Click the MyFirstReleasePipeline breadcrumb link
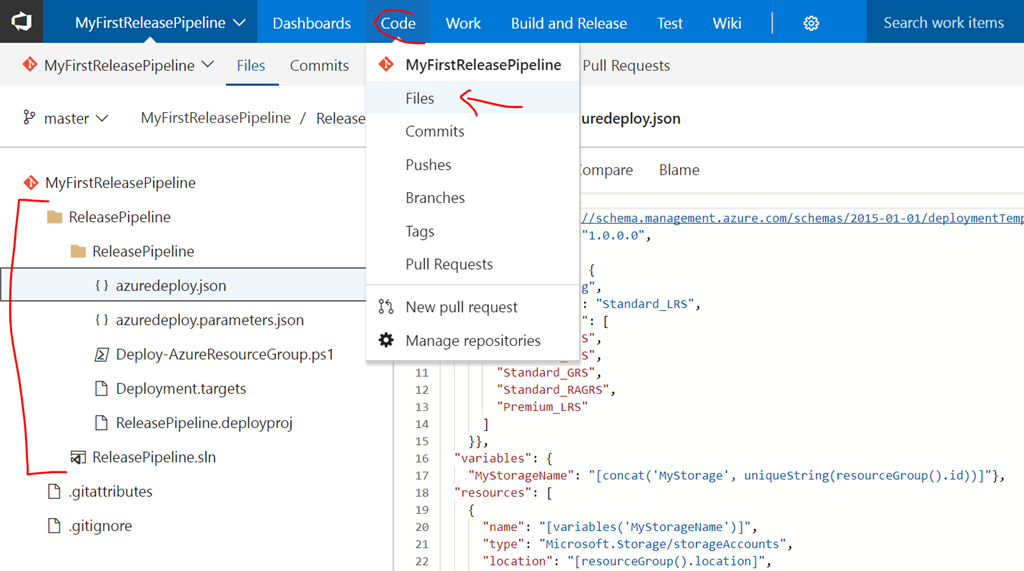This screenshot has height=571, width=1024. [x=215, y=118]
